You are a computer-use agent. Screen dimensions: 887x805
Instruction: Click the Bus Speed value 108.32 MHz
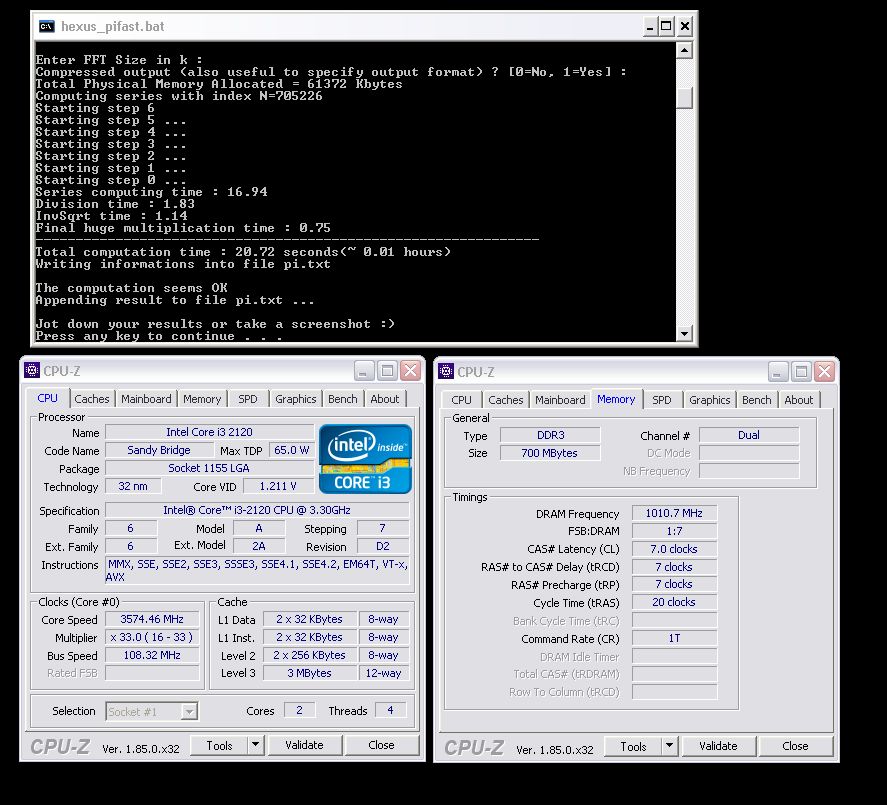click(152, 656)
